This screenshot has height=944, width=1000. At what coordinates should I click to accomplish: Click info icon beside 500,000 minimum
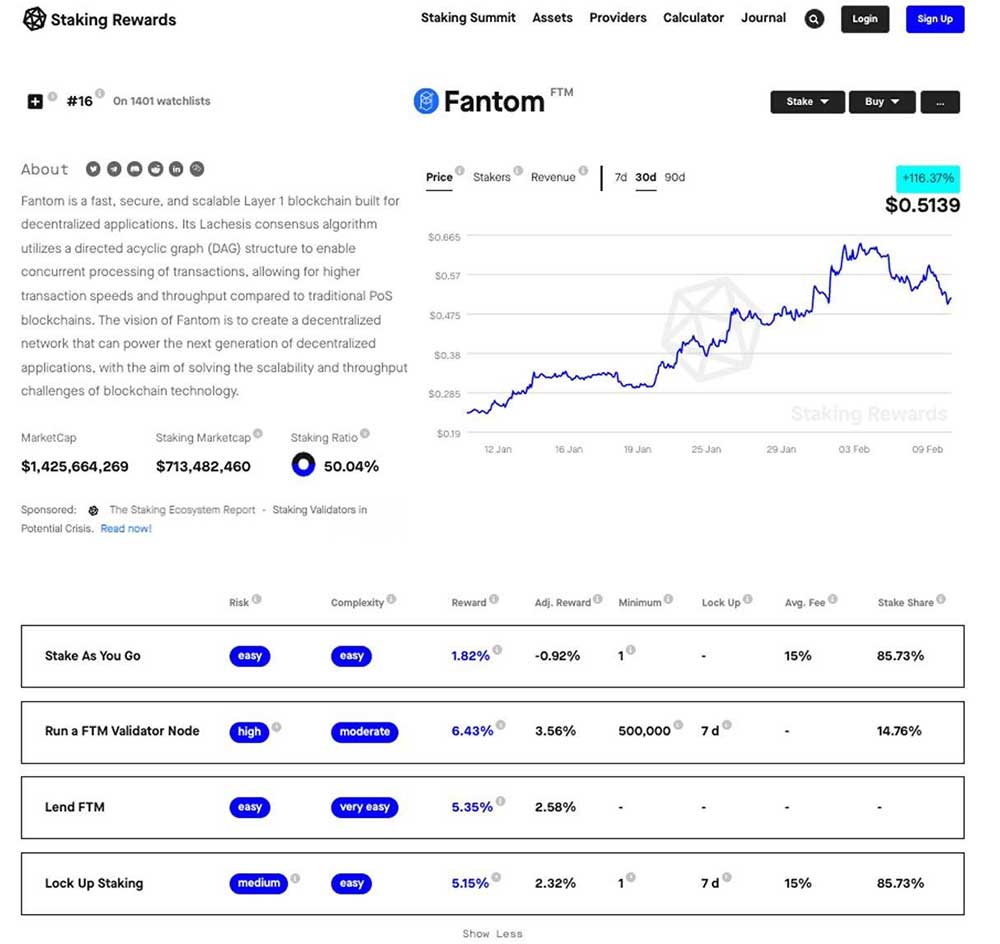point(678,725)
